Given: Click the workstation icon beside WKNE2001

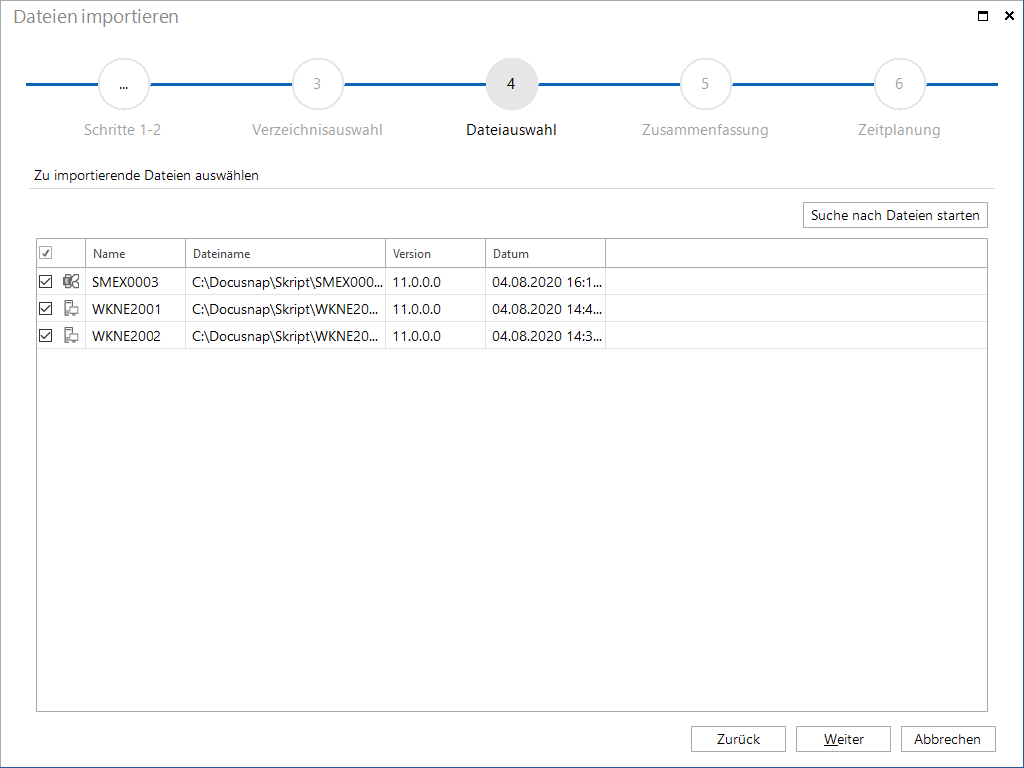Looking at the screenshot, I should (x=71, y=308).
